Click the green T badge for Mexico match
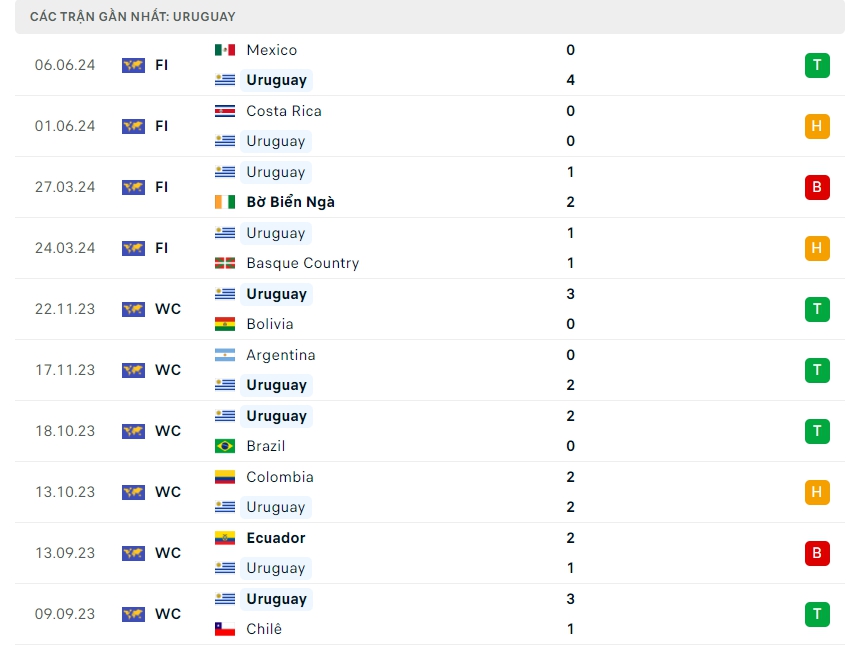Screen dimensions: 859x646 [817, 65]
